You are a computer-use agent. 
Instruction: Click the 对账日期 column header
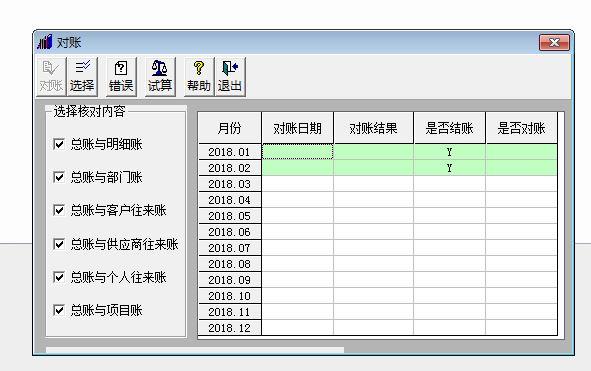coord(297,128)
